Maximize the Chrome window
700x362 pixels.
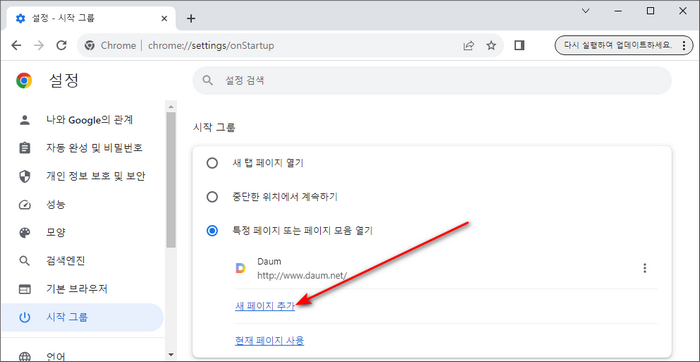tap(650, 11)
